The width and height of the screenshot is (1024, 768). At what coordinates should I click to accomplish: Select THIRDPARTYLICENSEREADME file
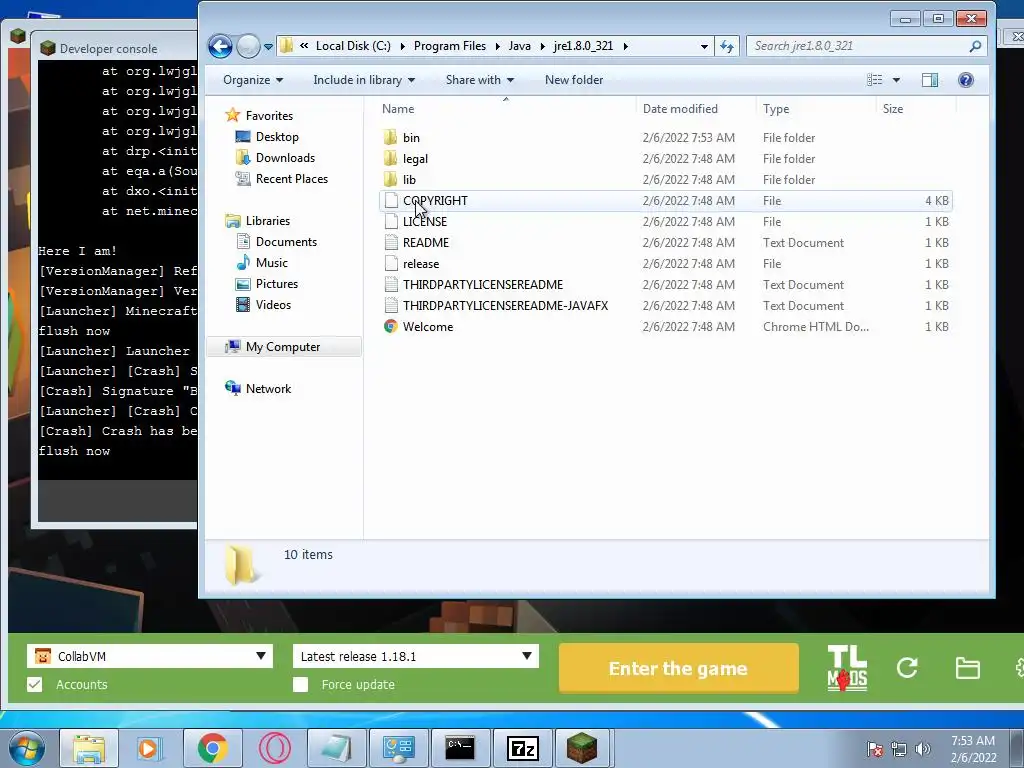[665, 285]
